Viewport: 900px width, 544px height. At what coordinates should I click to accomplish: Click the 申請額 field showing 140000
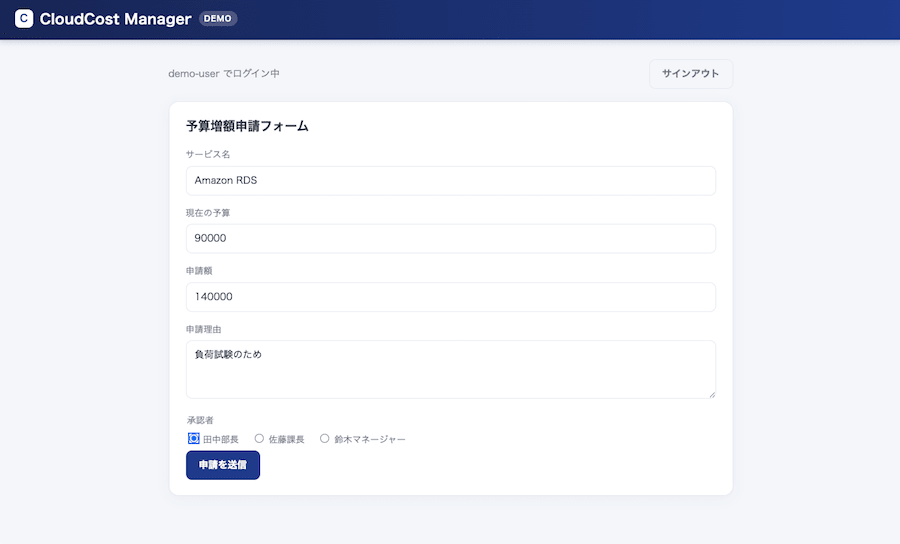click(x=451, y=297)
